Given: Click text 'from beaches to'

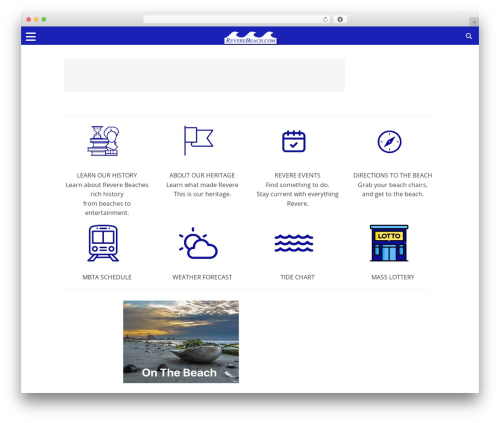Looking at the screenshot, I should click(107, 203).
